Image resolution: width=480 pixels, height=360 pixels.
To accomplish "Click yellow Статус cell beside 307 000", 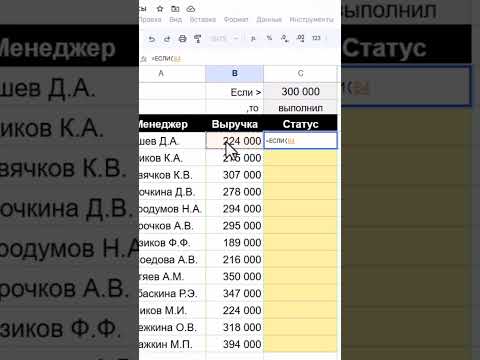I will (x=300, y=175).
